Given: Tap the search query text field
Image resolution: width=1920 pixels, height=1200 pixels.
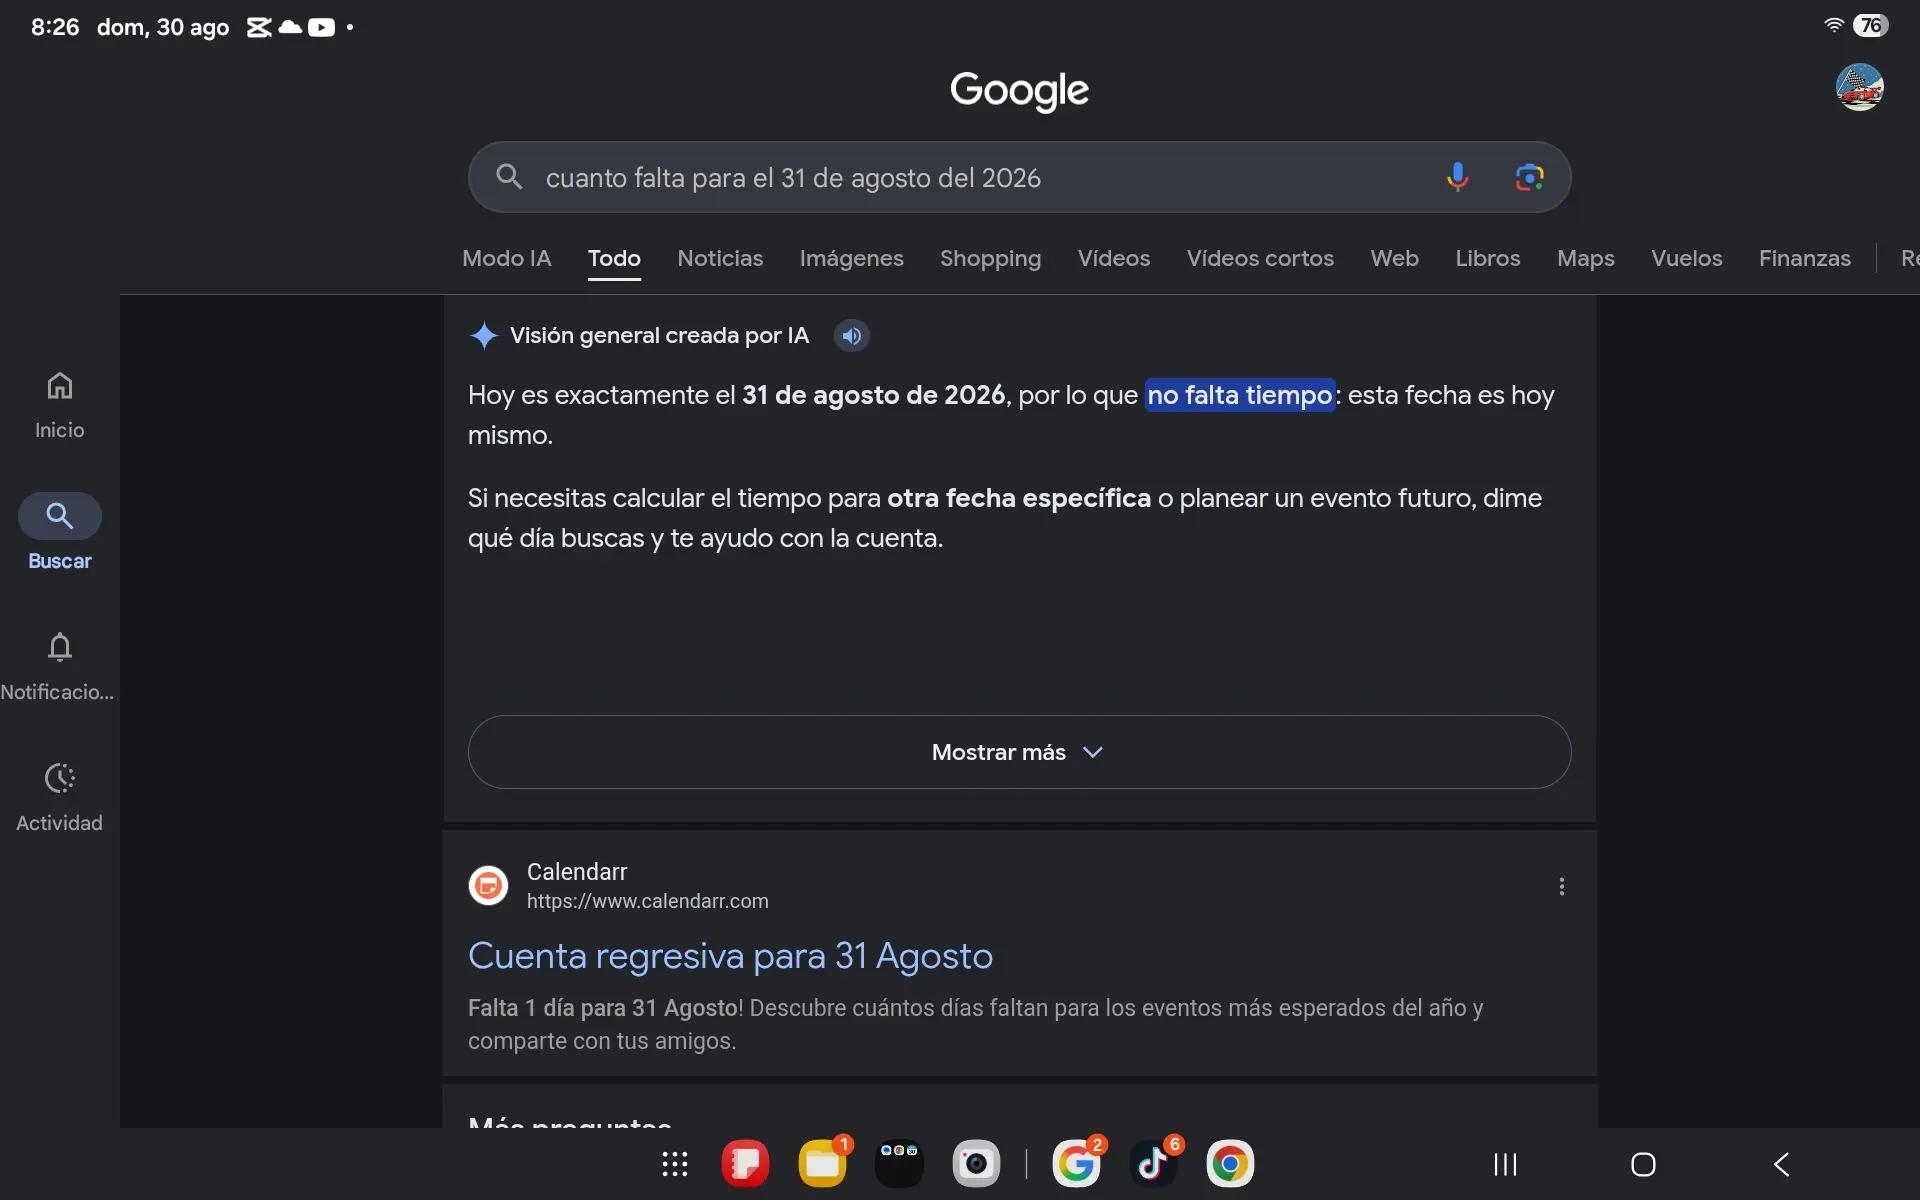Looking at the screenshot, I should 793,178.
